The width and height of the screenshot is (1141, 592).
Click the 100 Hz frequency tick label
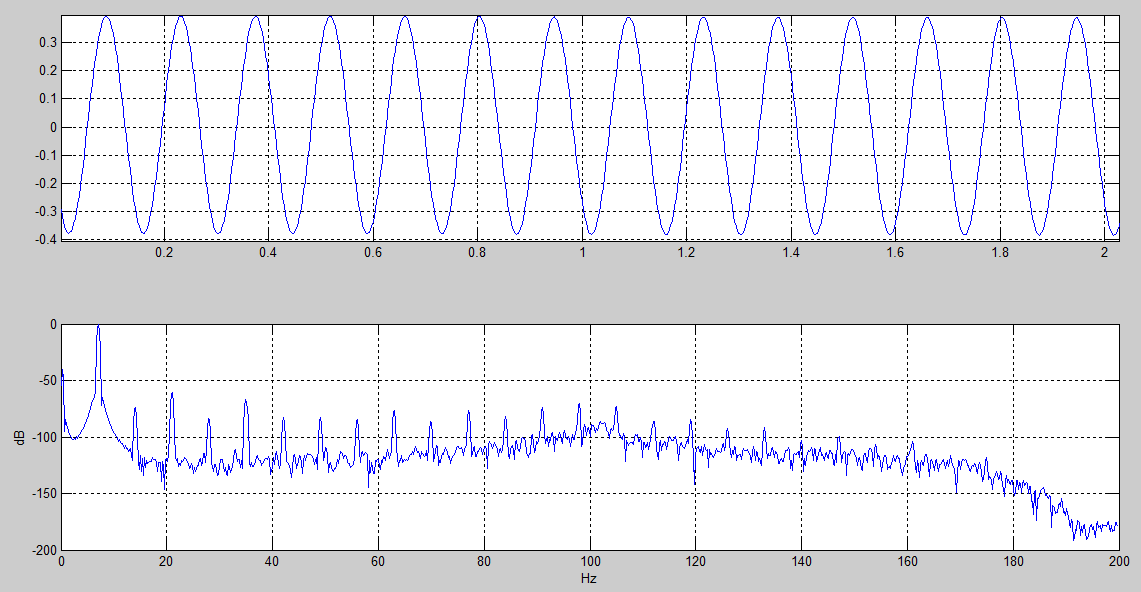(590, 561)
